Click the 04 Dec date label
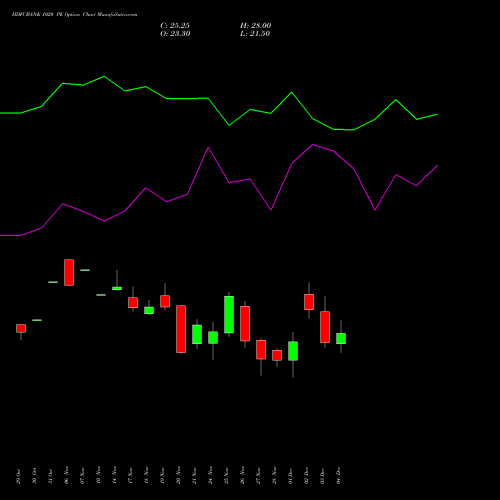 338,476
